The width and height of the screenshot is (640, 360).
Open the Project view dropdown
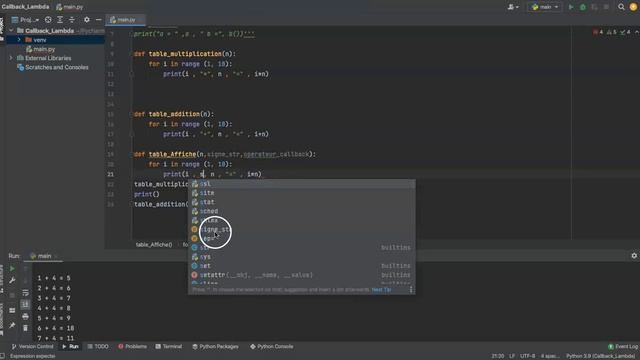click(25, 20)
